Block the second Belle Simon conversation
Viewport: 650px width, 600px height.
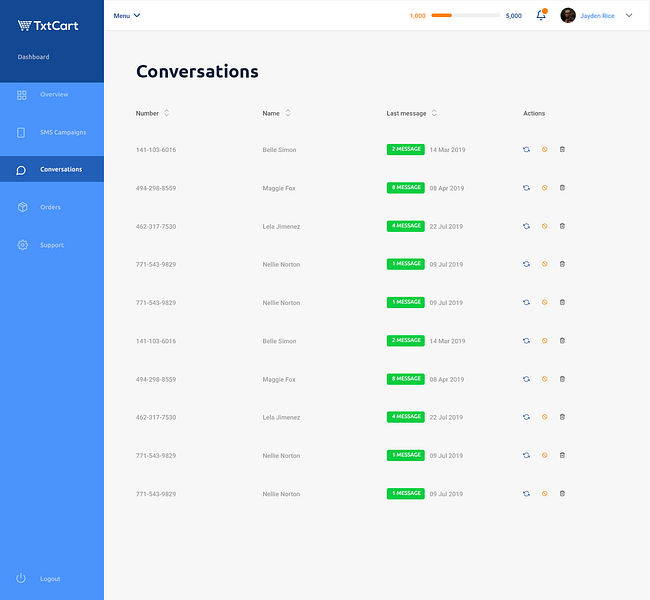click(x=544, y=341)
